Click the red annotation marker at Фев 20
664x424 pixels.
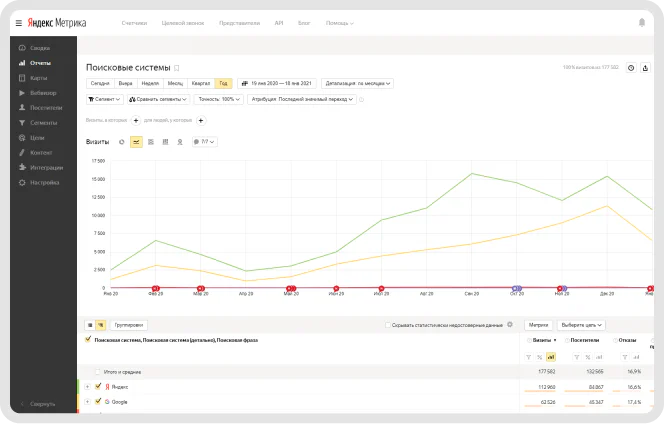tap(155, 288)
